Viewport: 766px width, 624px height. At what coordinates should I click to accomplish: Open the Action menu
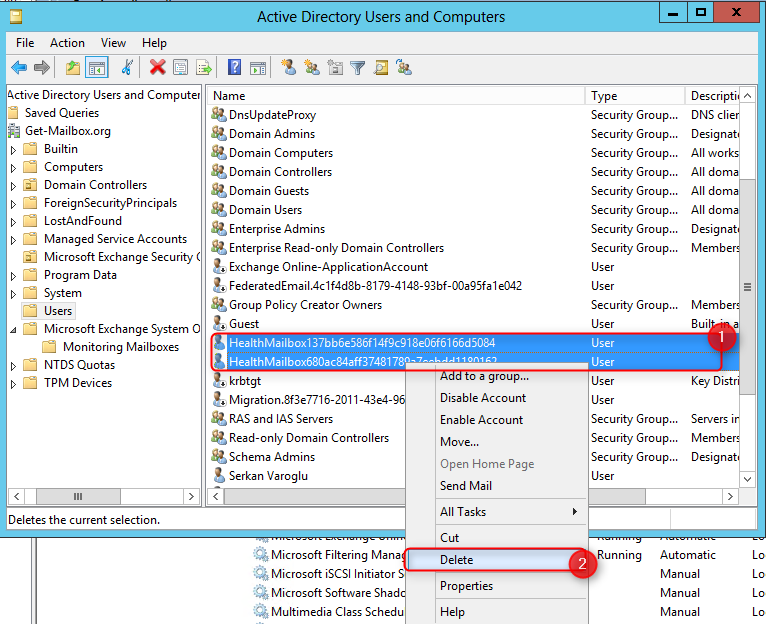(67, 43)
